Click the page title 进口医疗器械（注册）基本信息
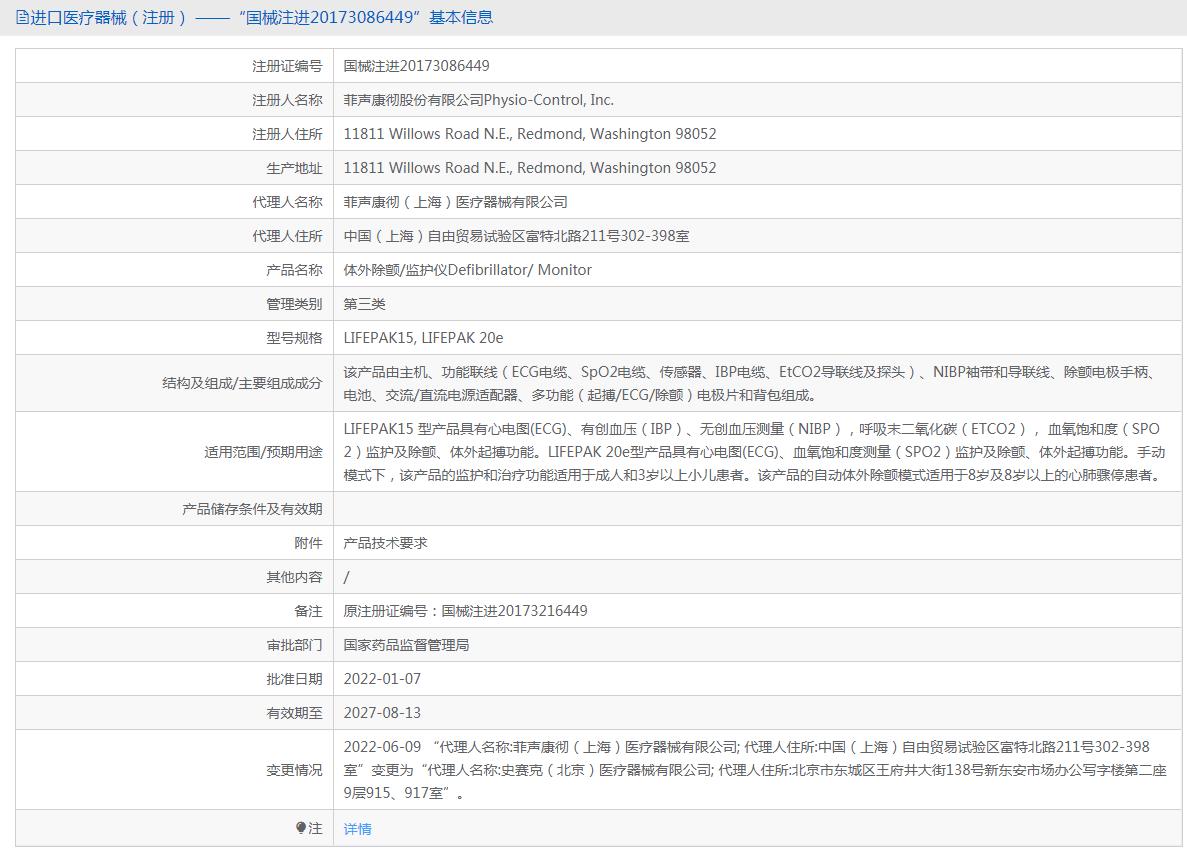1187x848 pixels. (262, 17)
